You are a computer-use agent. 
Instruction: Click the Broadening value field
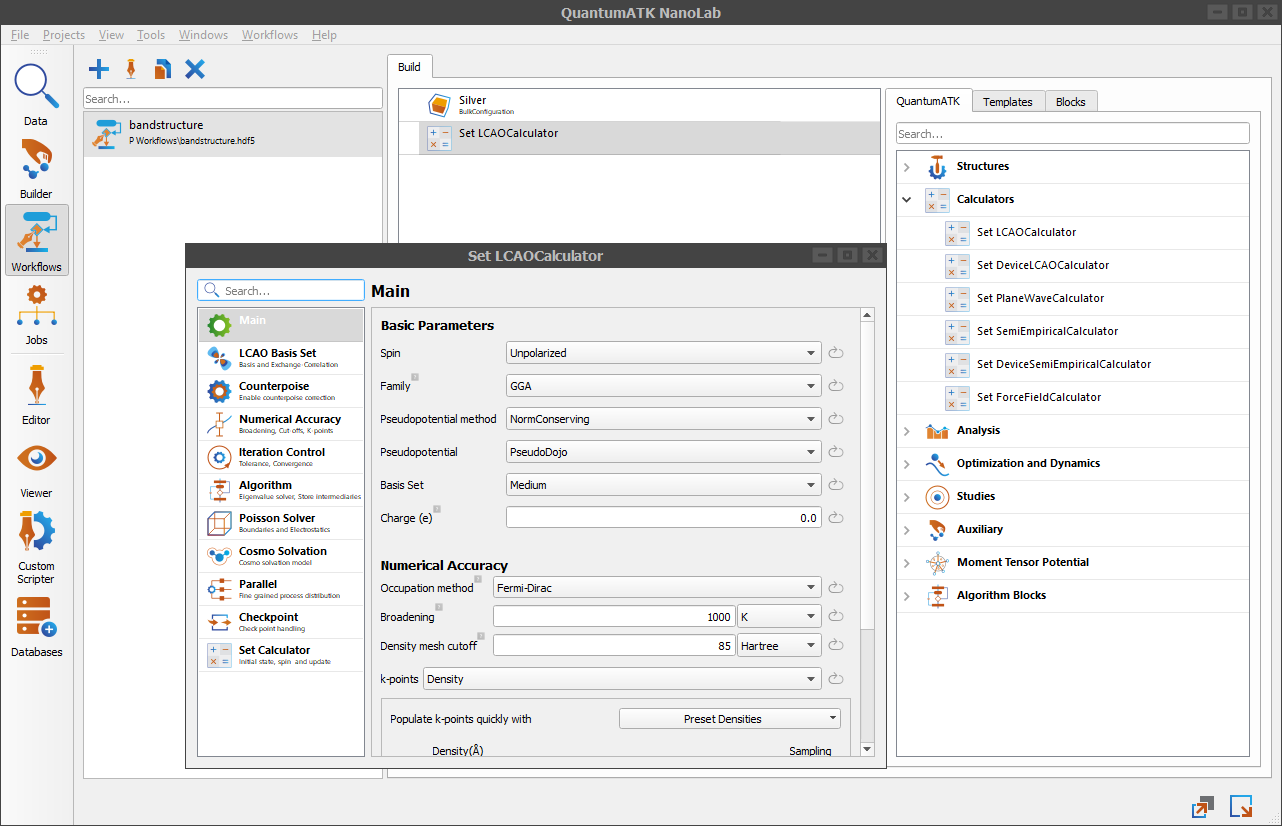tap(614, 617)
